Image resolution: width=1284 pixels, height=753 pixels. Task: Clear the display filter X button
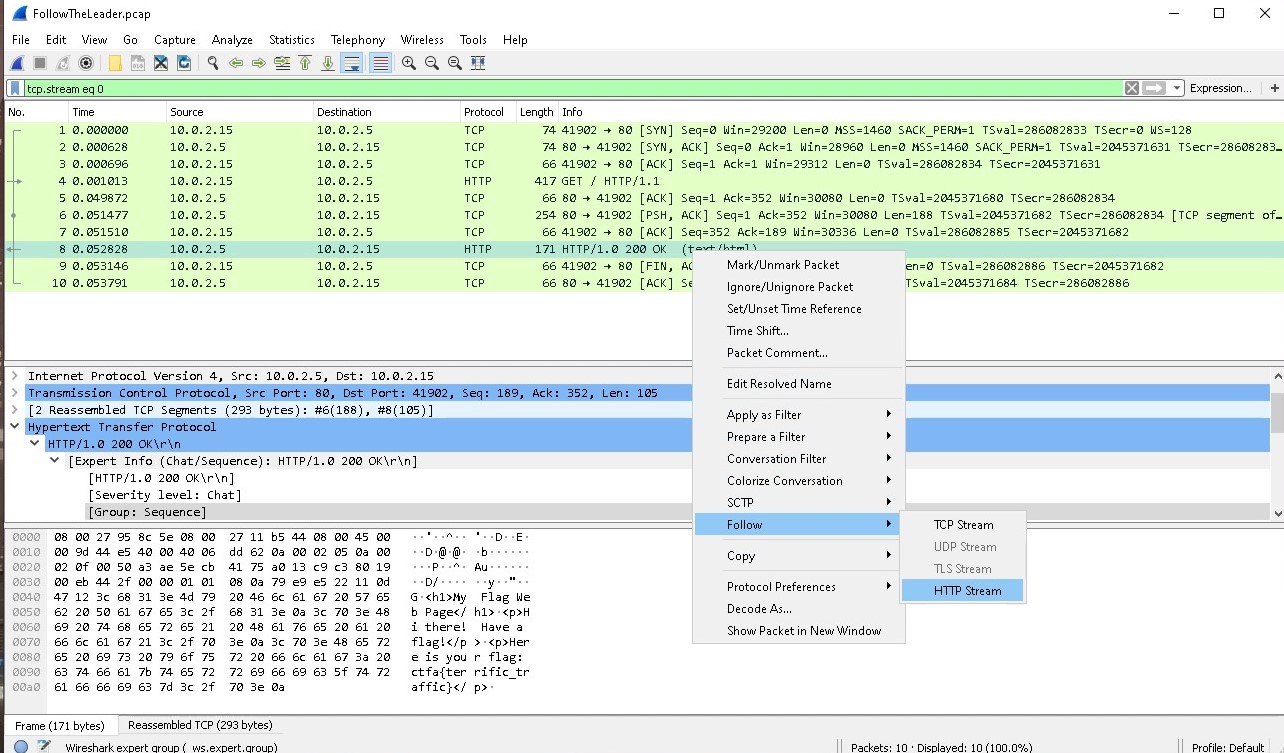tap(1132, 88)
